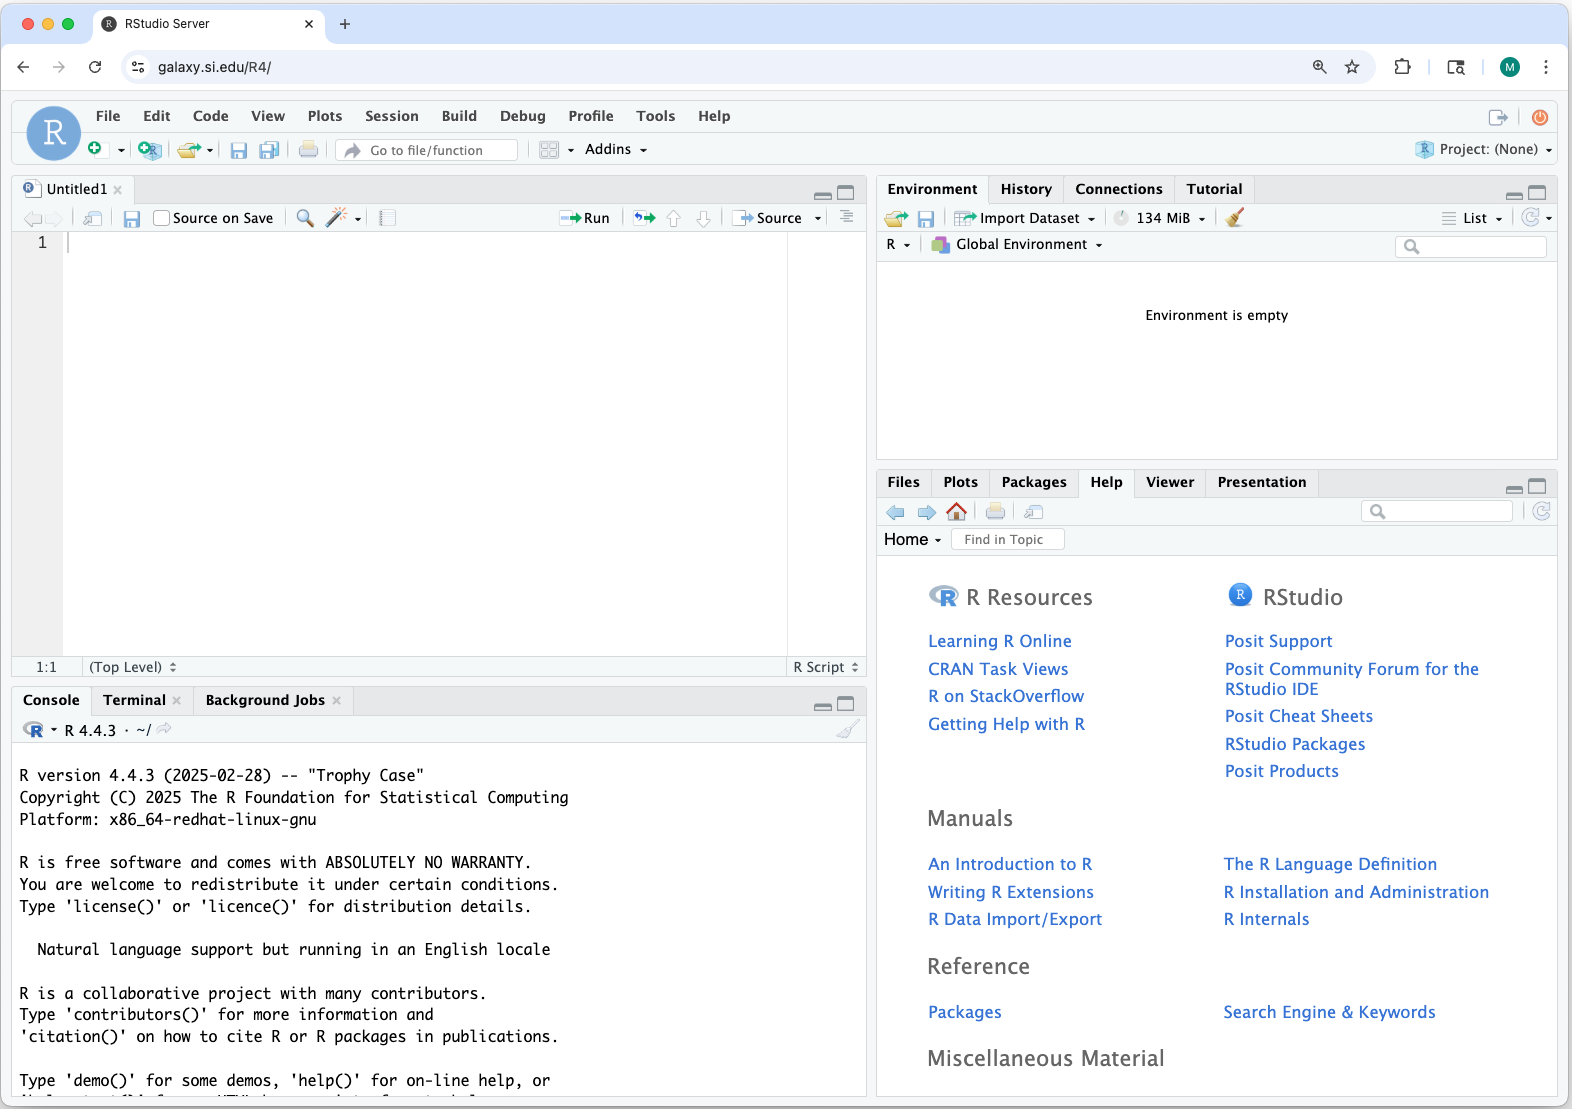This screenshot has width=1572, height=1109.
Task: Open the Session menu
Action: [x=392, y=116]
